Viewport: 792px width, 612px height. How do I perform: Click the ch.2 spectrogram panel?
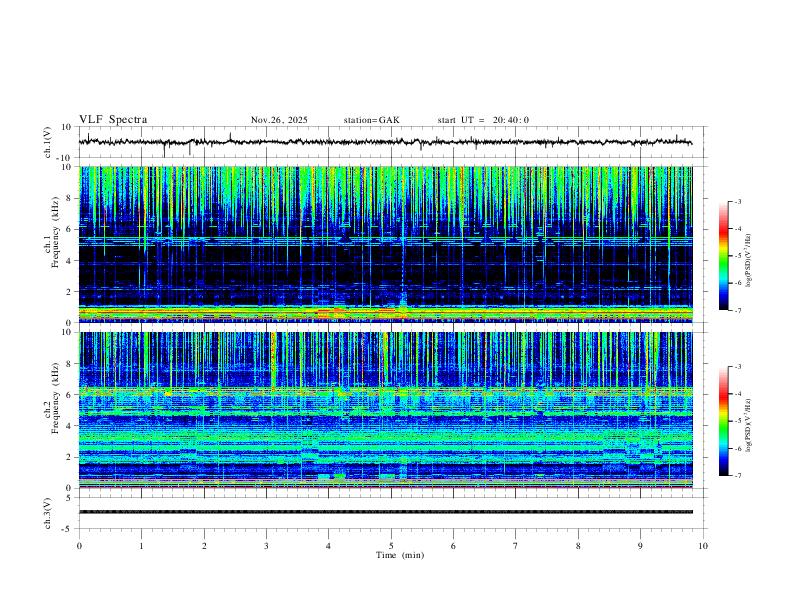pos(385,410)
